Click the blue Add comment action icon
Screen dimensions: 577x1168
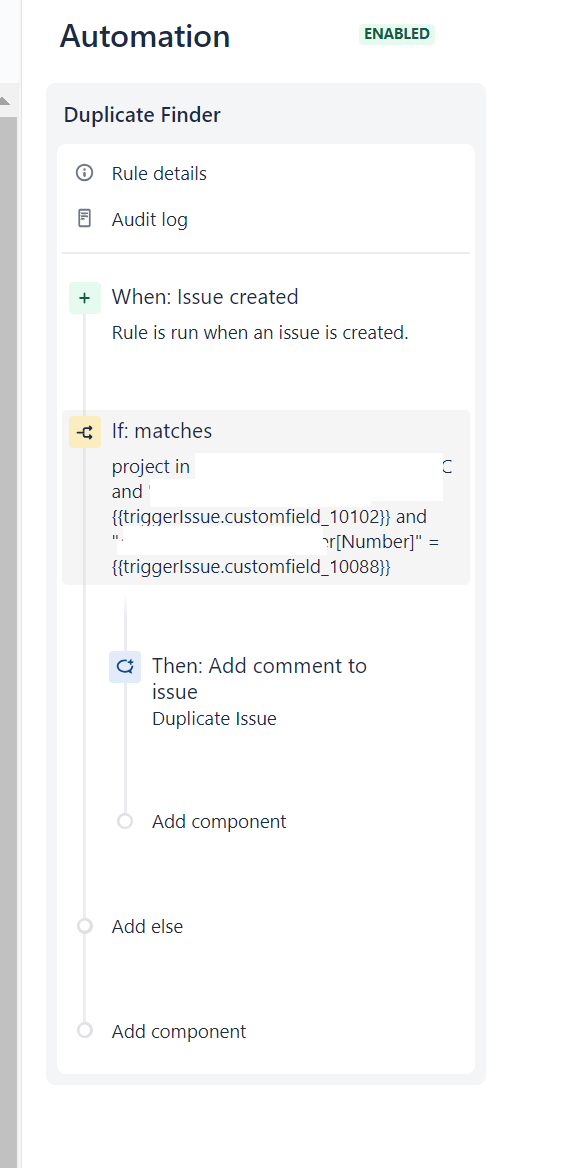click(125, 667)
